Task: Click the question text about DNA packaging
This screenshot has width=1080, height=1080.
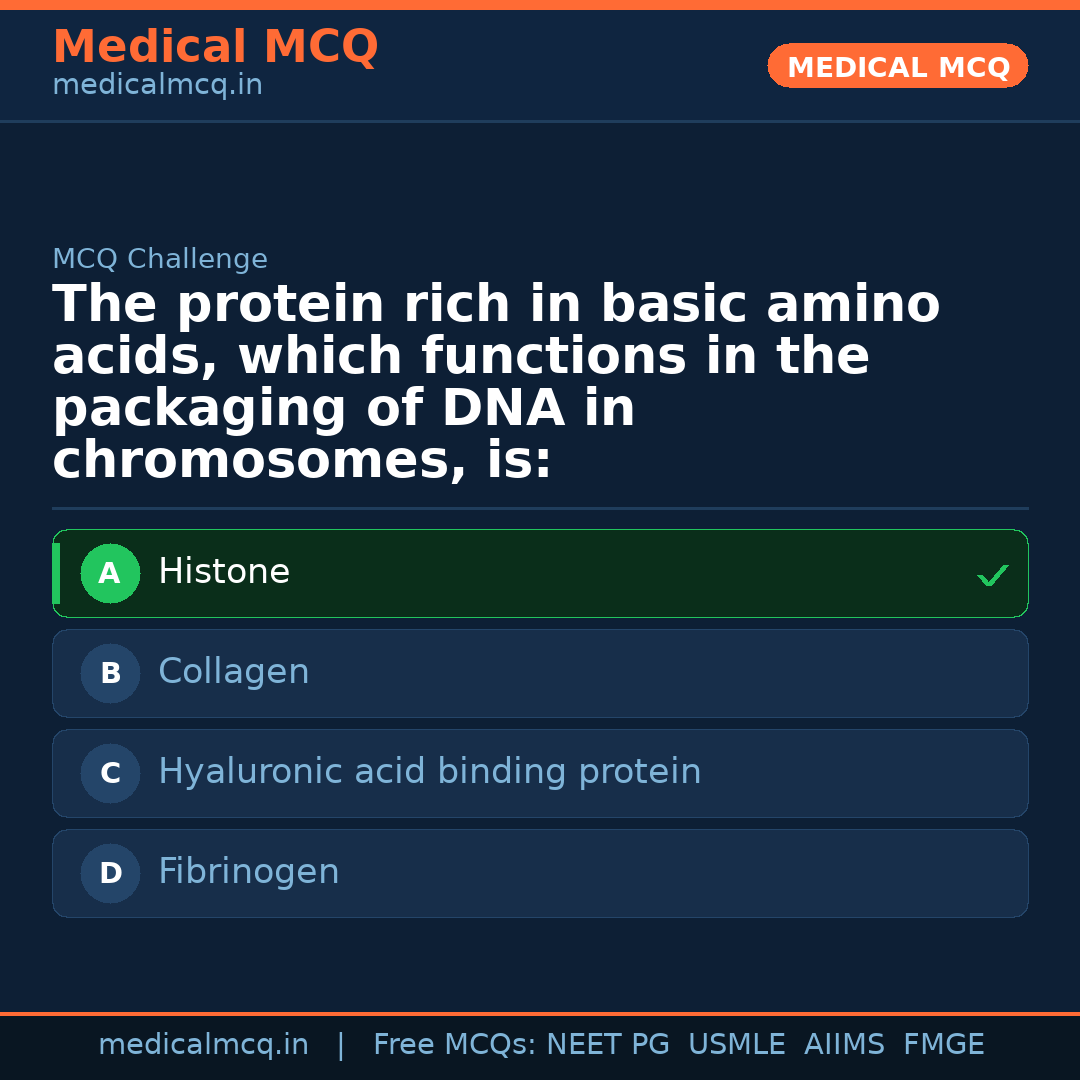Action: (496, 382)
